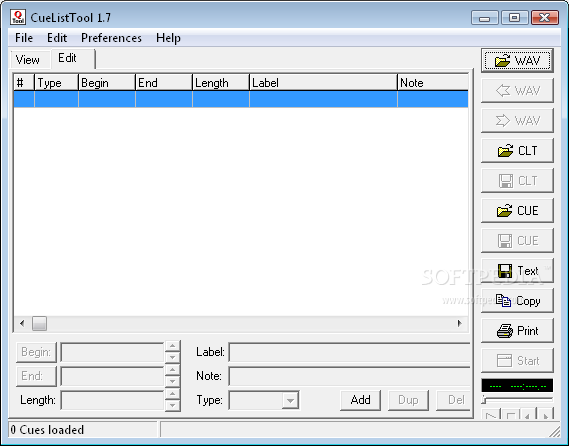Click into the Note input field
Screen dimensions: 569x446
coord(350,376)
